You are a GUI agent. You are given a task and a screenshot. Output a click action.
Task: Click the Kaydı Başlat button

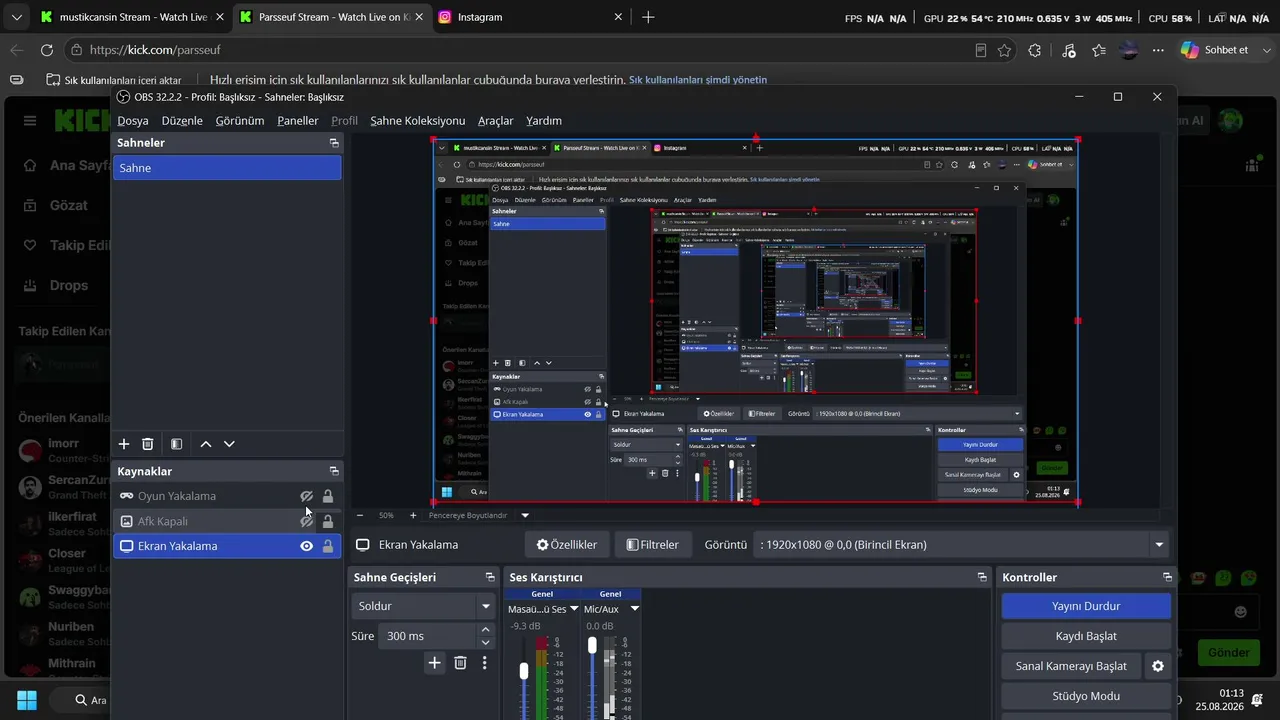(1086, 636)
